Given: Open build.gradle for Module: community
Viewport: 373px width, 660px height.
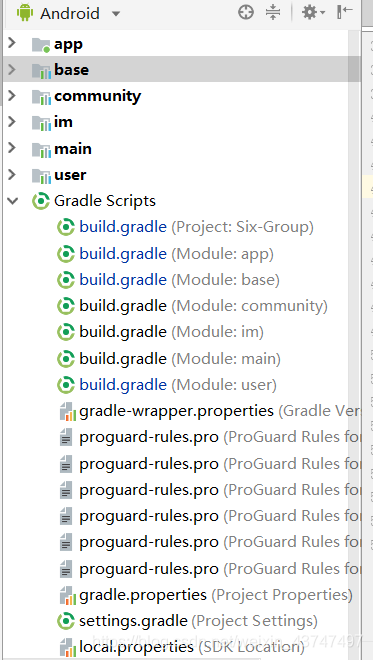Looking at the screenshot, I should point(203,306).
